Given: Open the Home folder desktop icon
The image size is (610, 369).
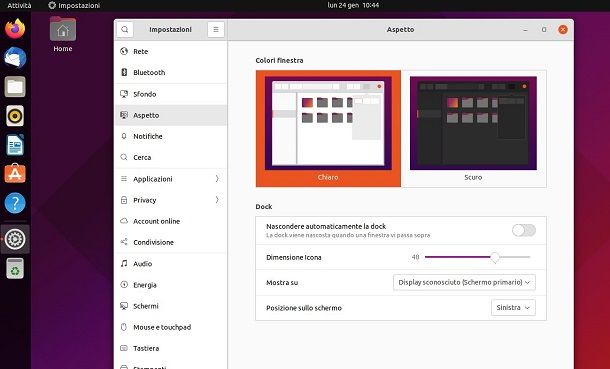Looking at the screenshot, I should [63, 34].
